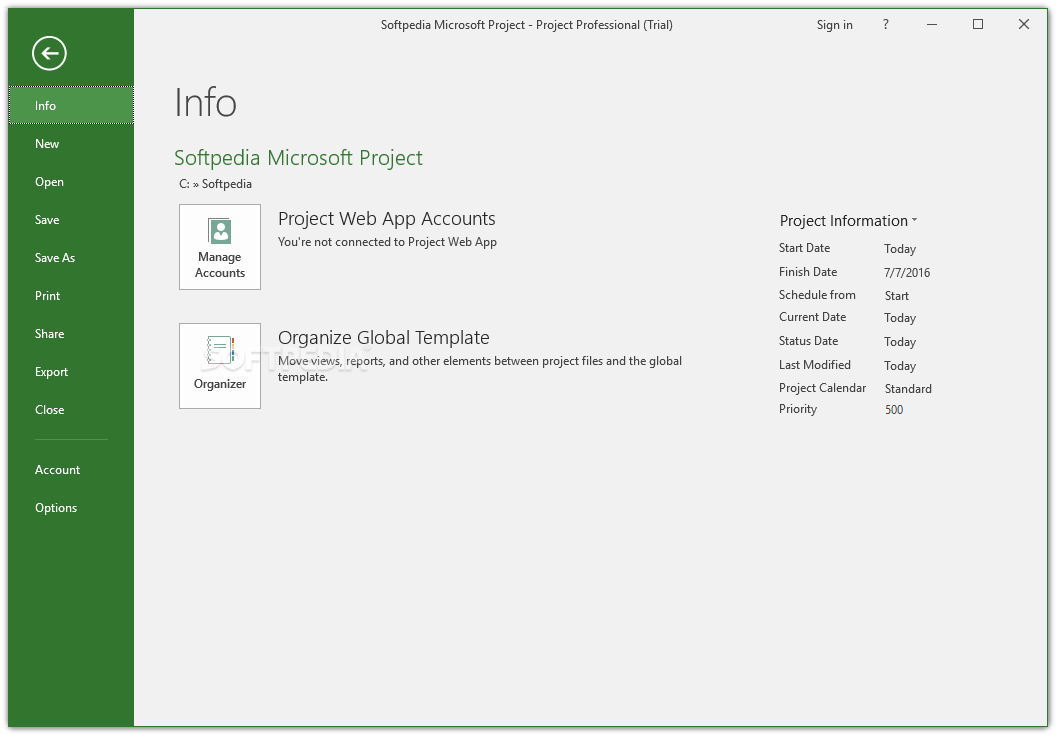The image size is (1056, 735).
Task: Click the Manage Accounts person icon button
Action: click(220, 247)
